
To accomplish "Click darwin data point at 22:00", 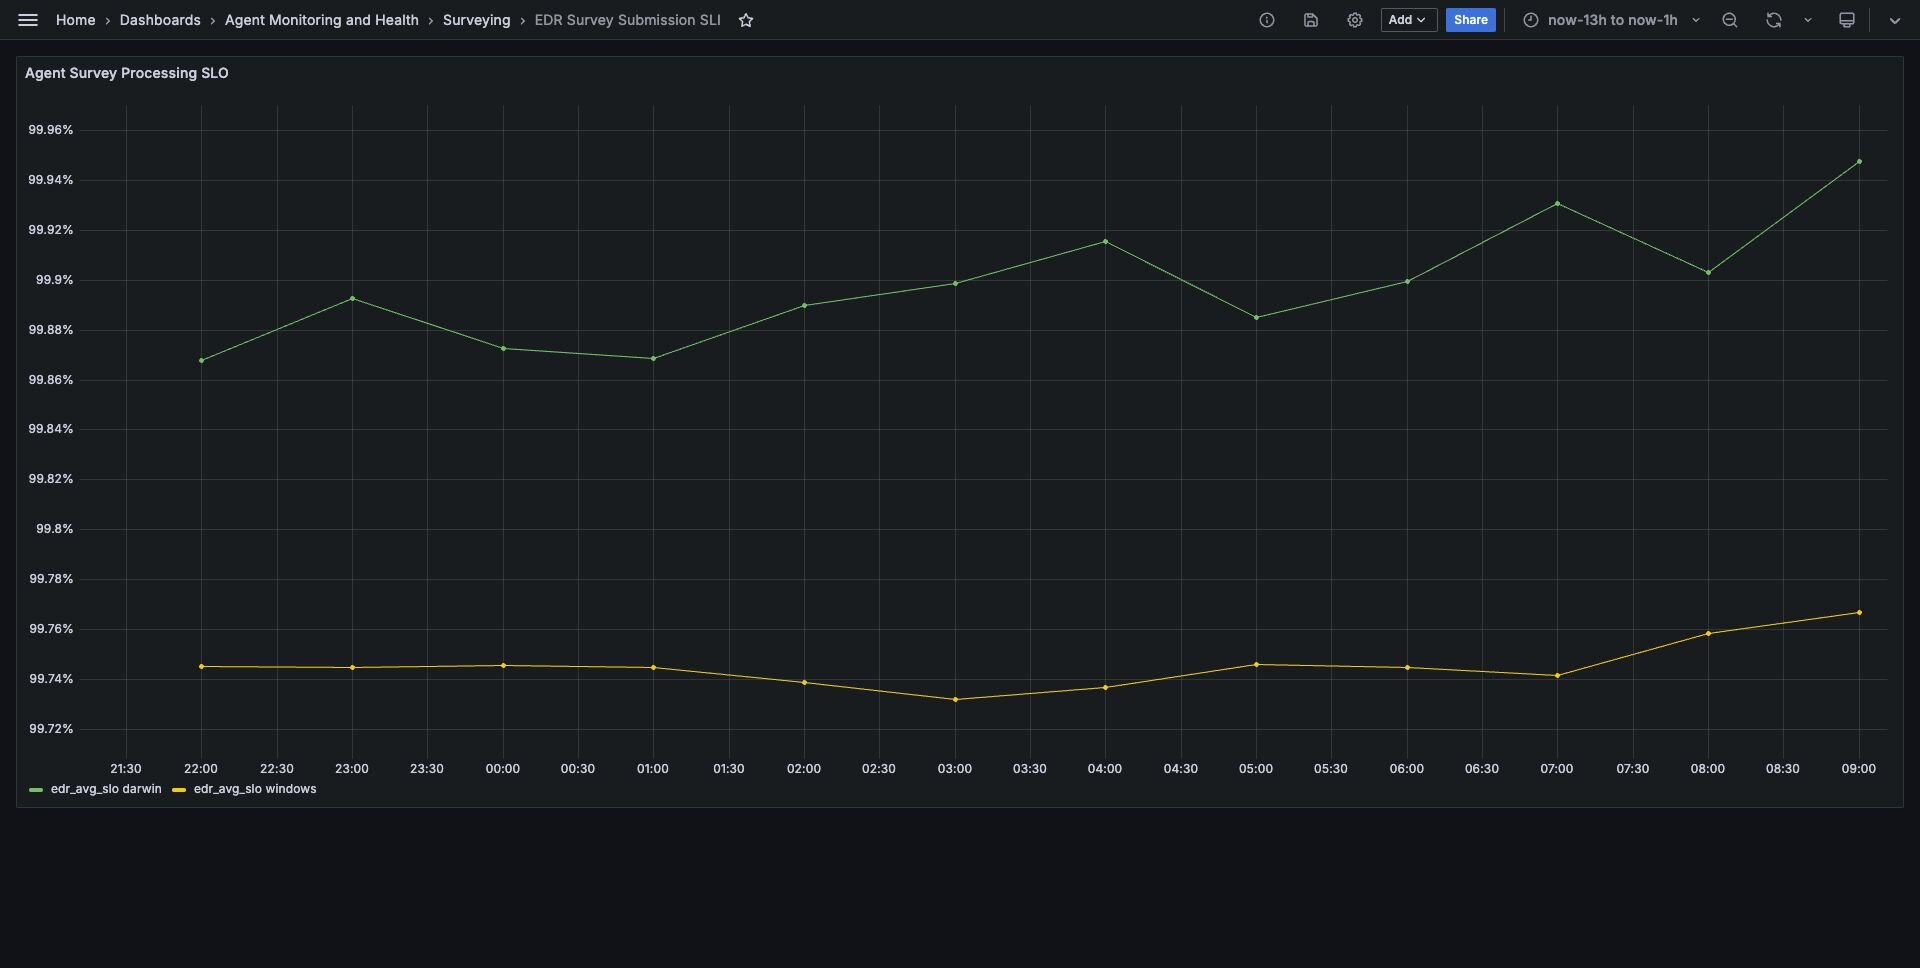I will [201, 360].
